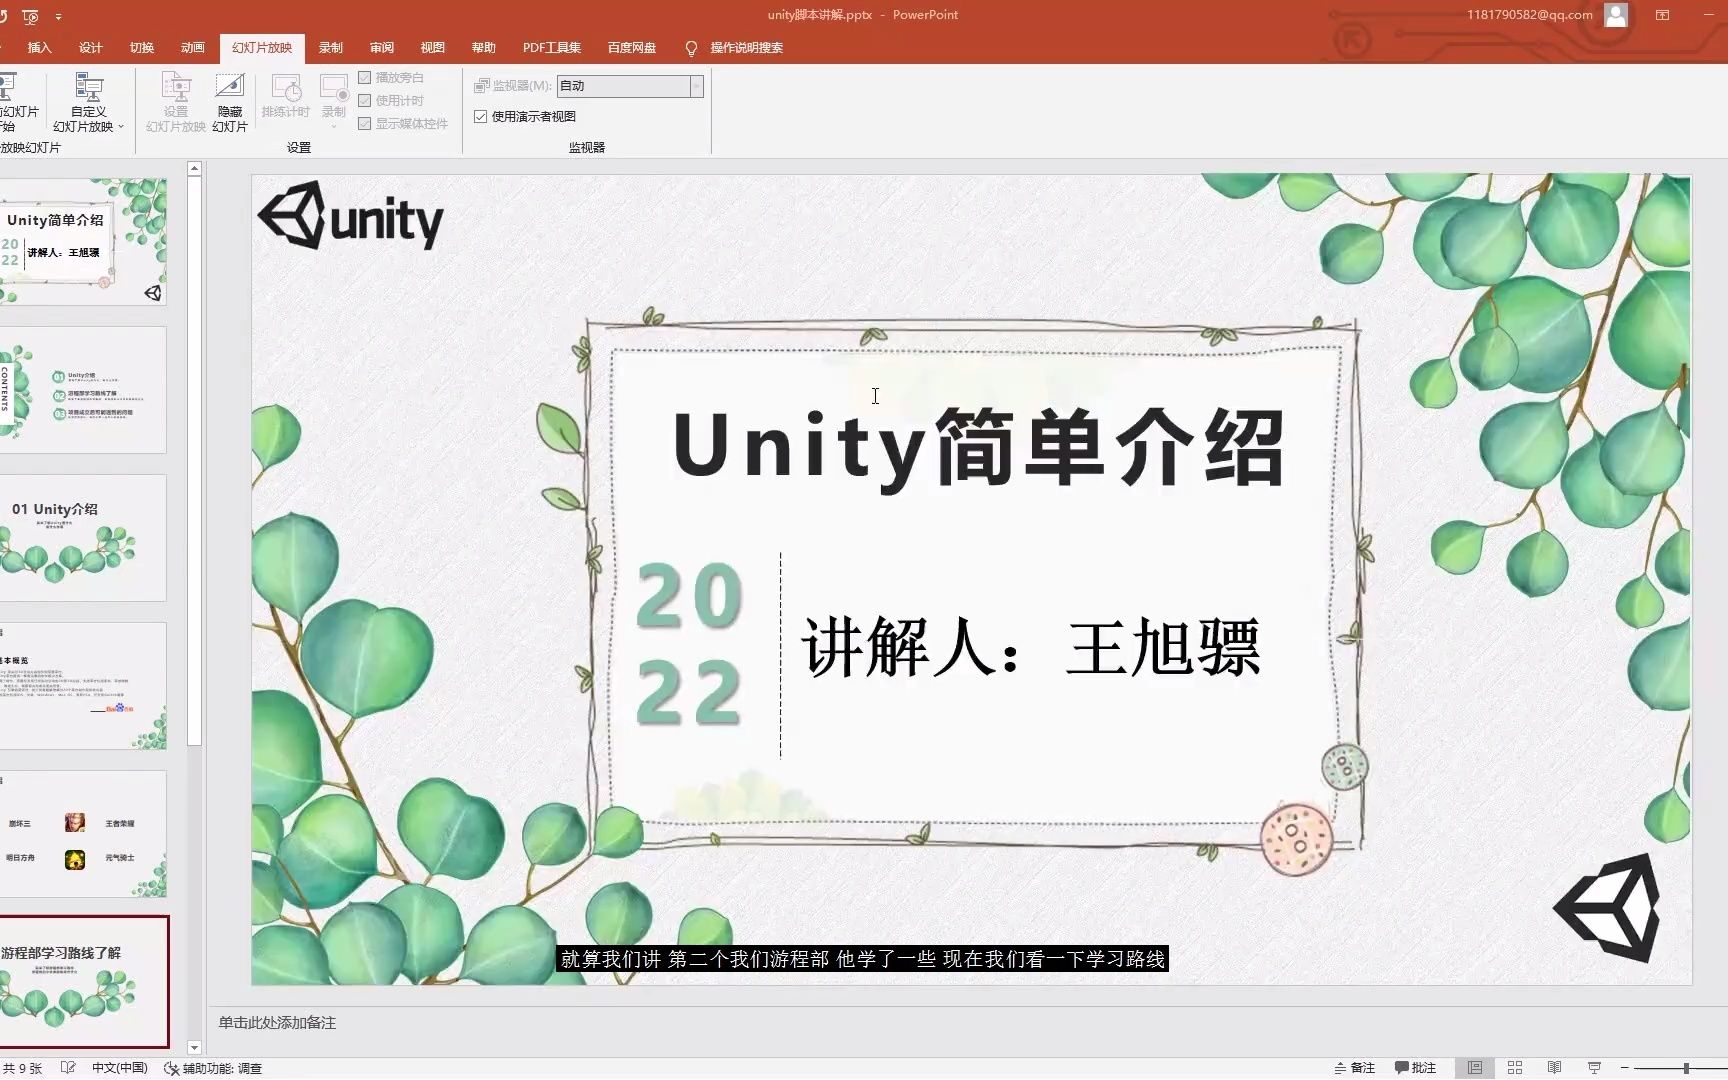Open ribbon display options icon
This screenshot has height=1080, width=1728.
1662,15
